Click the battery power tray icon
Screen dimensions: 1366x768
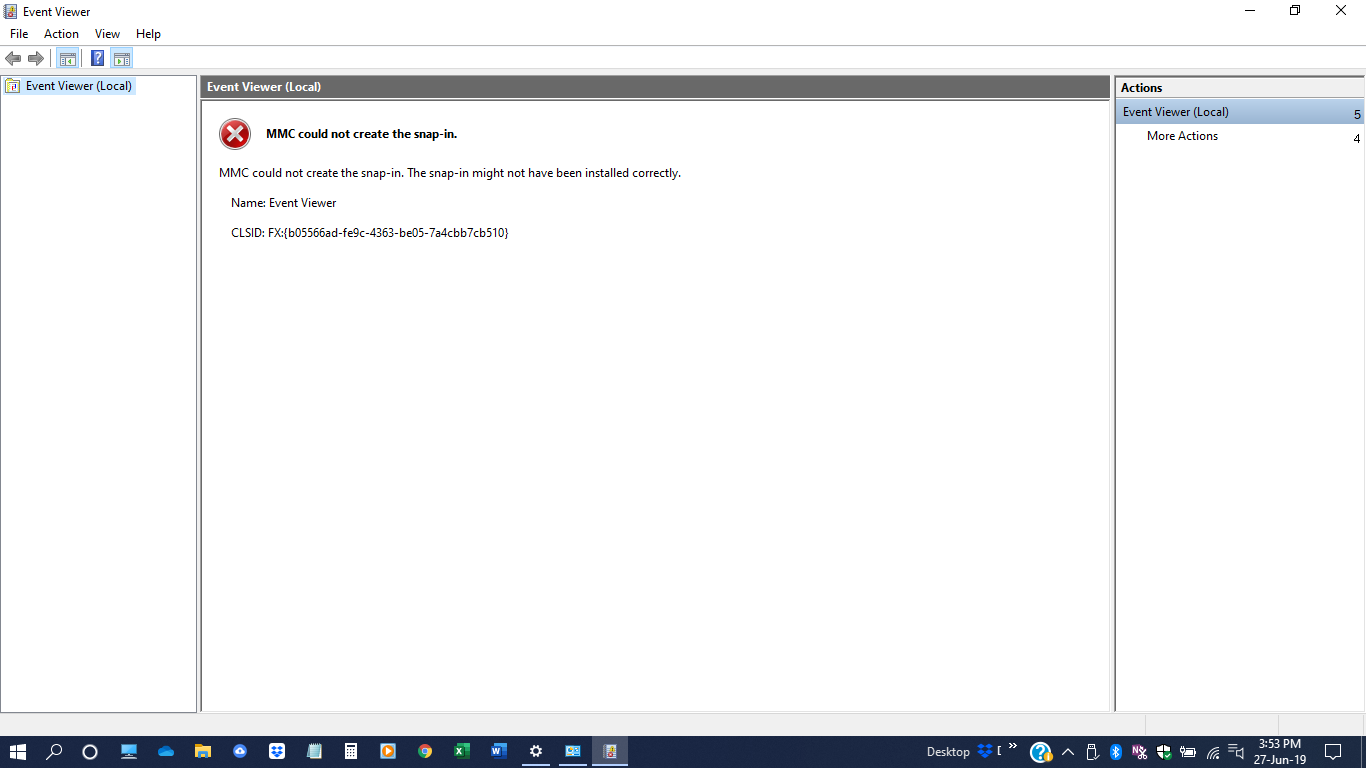[1188, 752]
